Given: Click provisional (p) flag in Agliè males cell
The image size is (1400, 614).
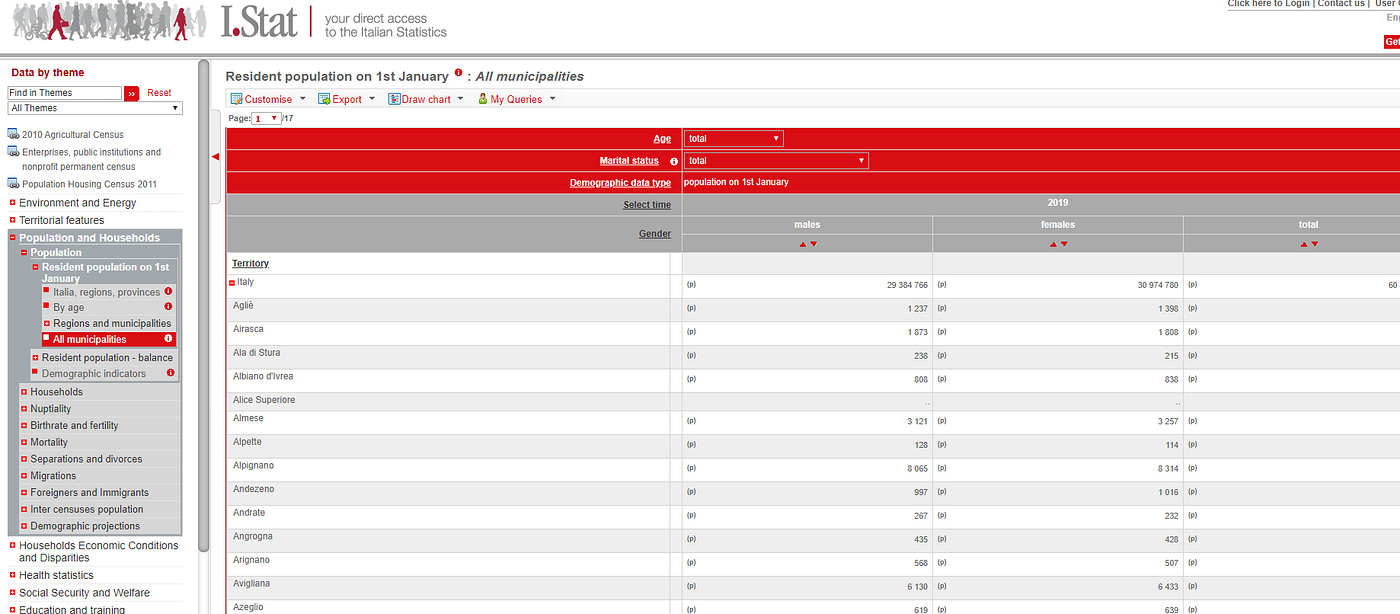Looking at the screenshot, I should click(x=691, y=308).
